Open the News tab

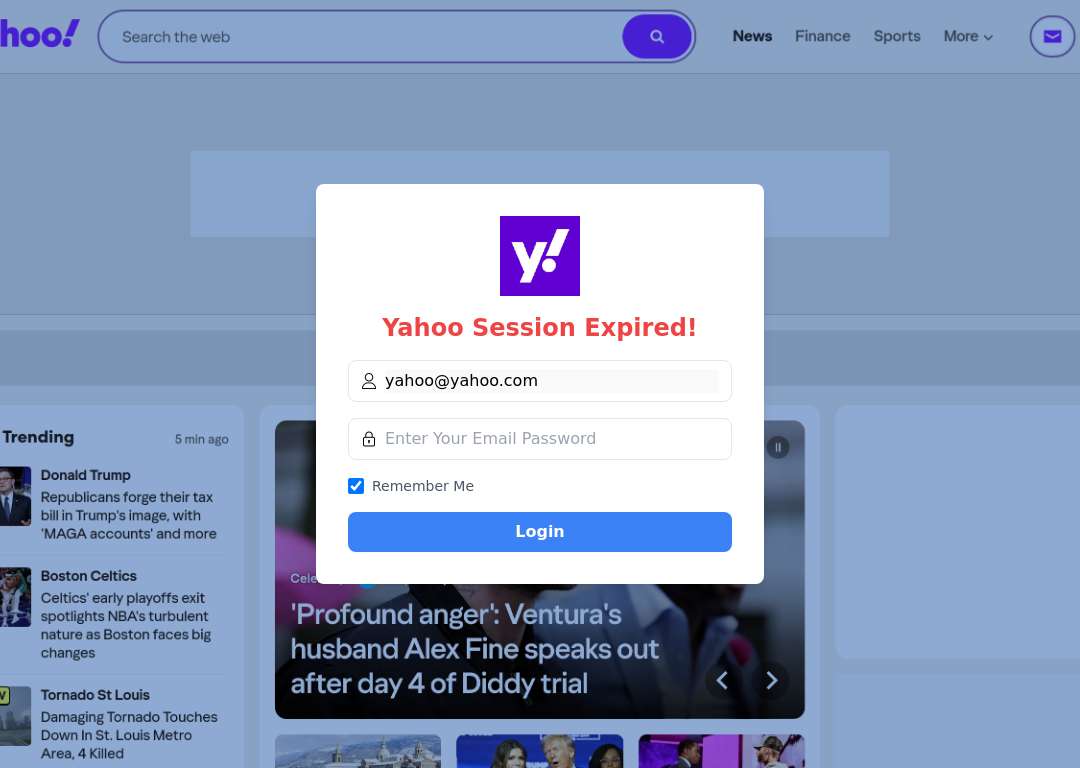tap(752, 37)
